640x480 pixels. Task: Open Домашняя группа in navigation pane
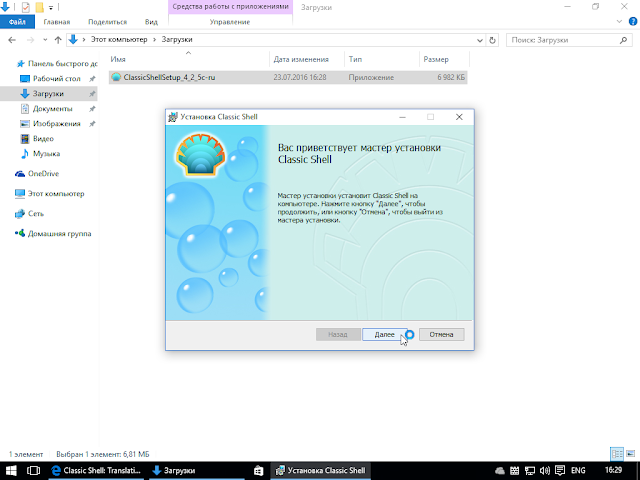(x=53, y=234)
